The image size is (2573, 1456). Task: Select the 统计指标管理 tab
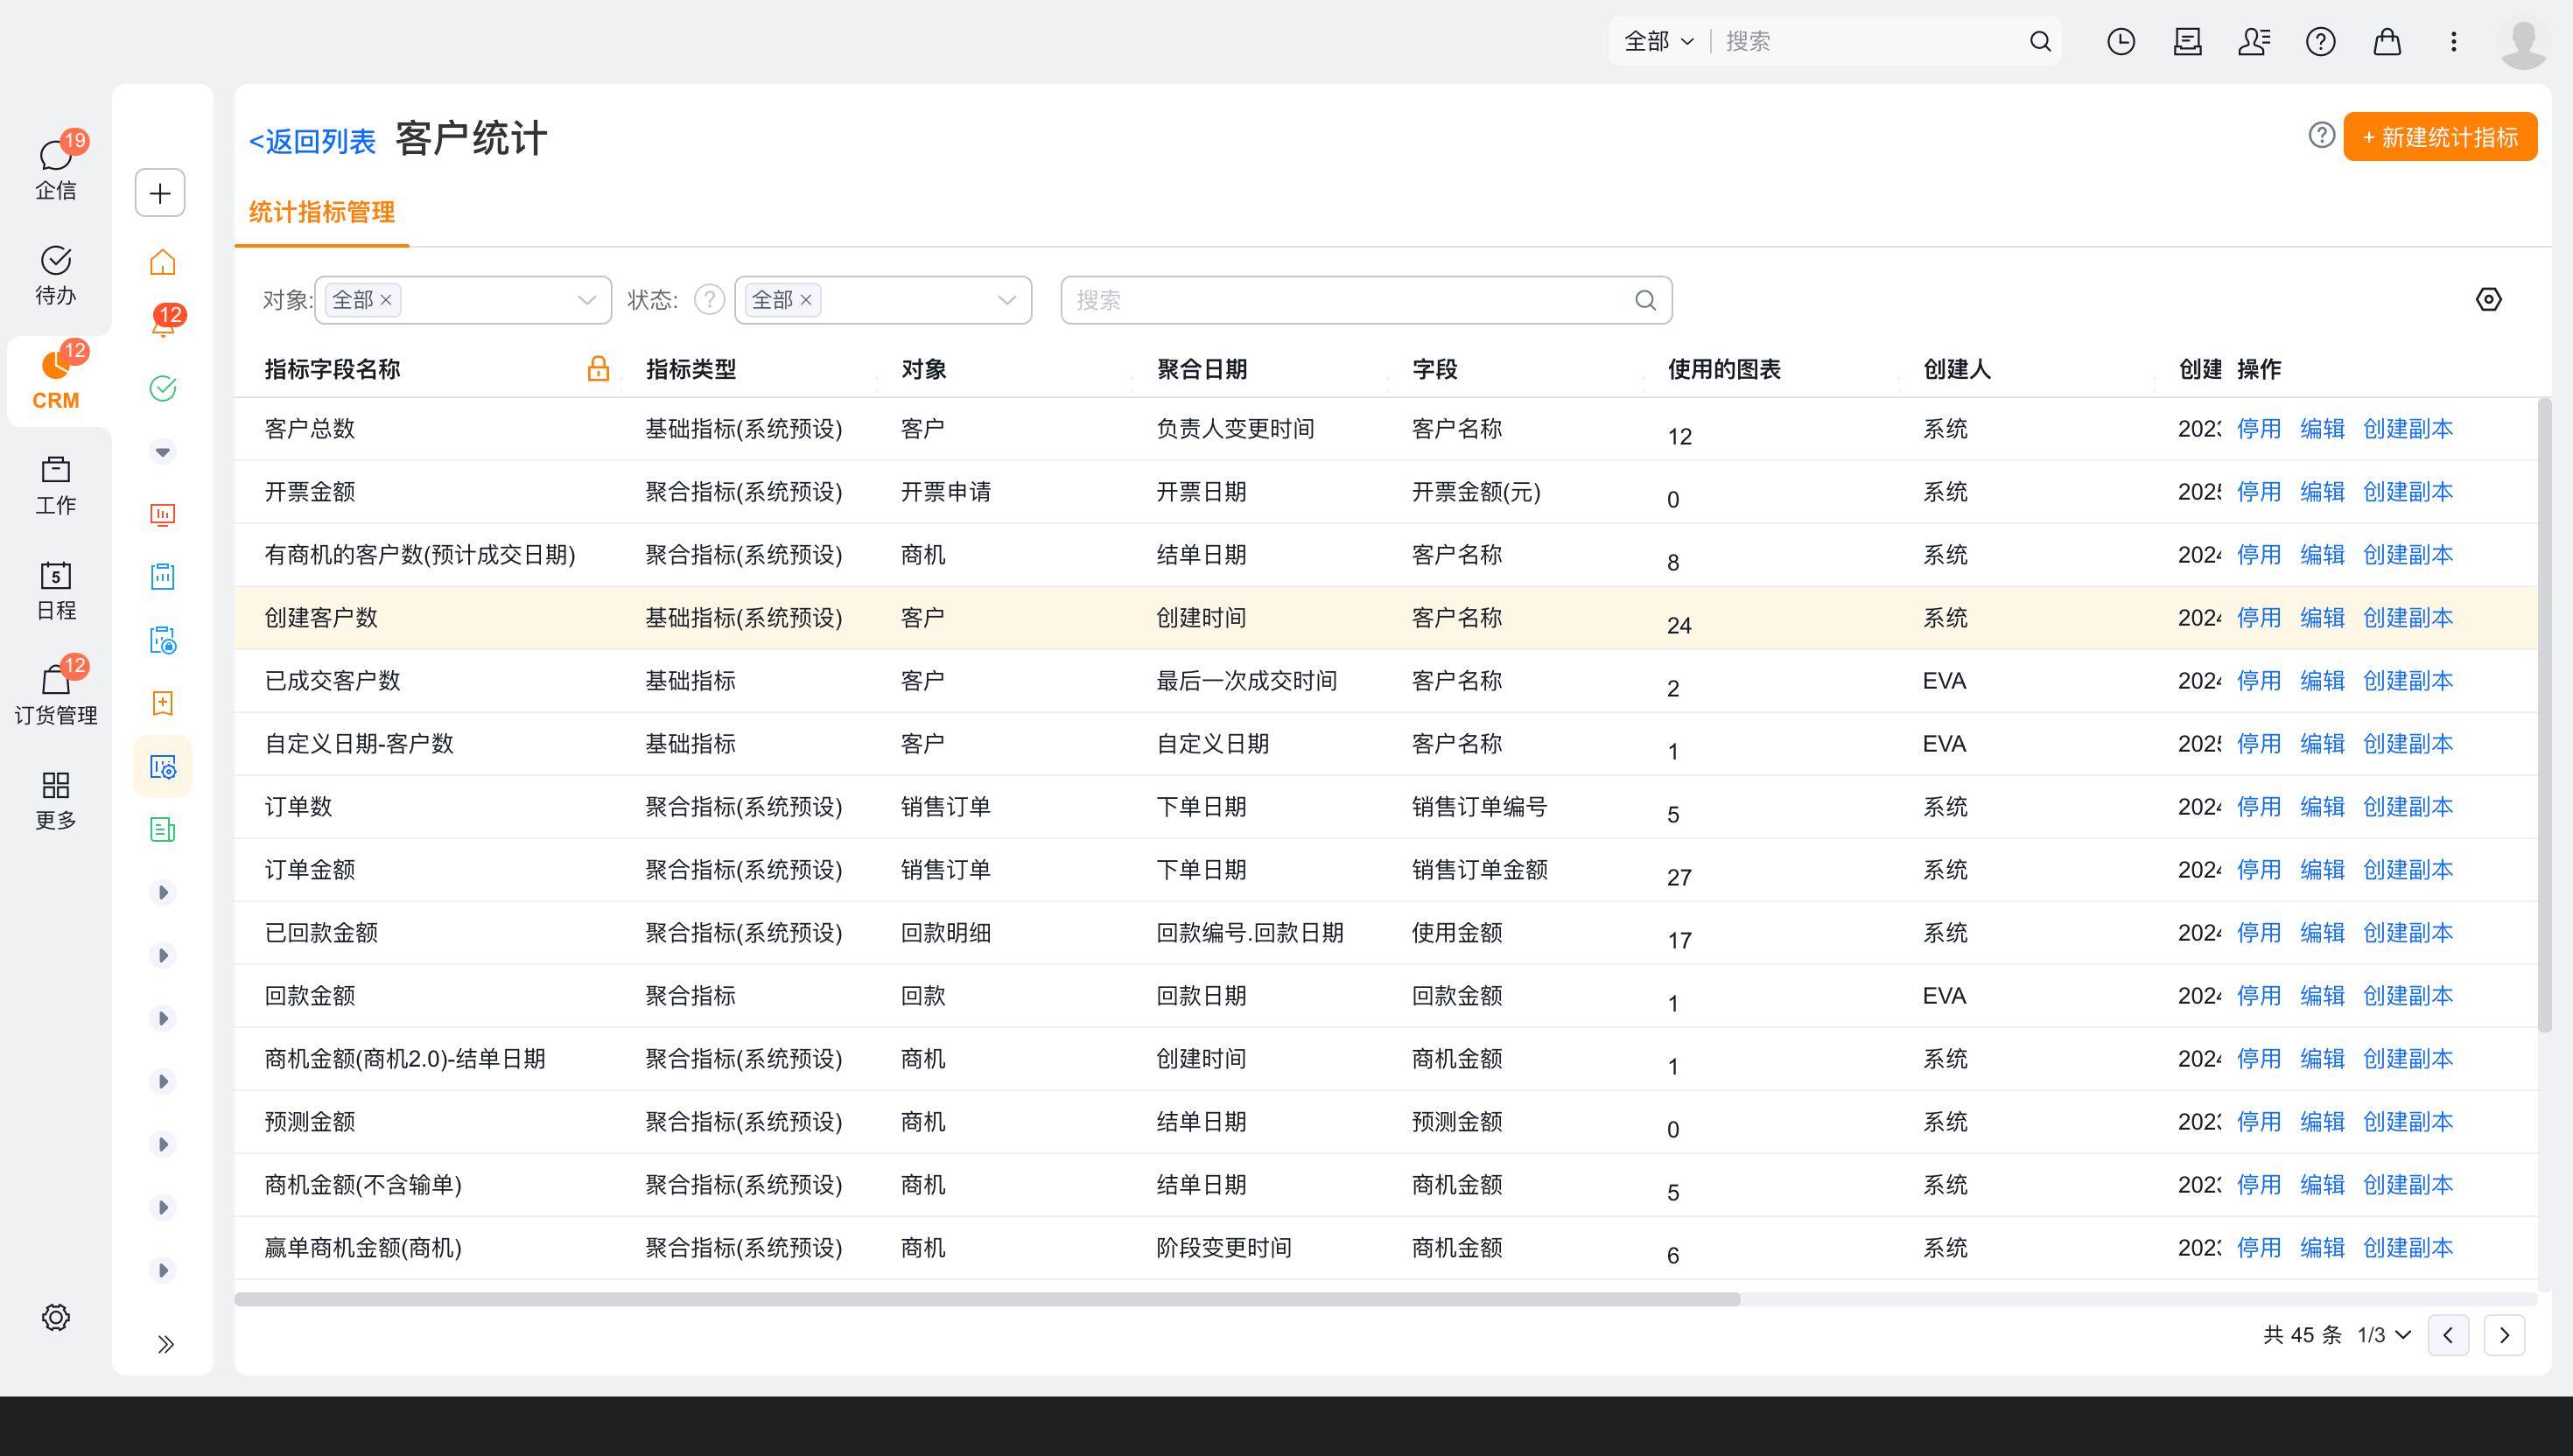[x=321, y=212]
